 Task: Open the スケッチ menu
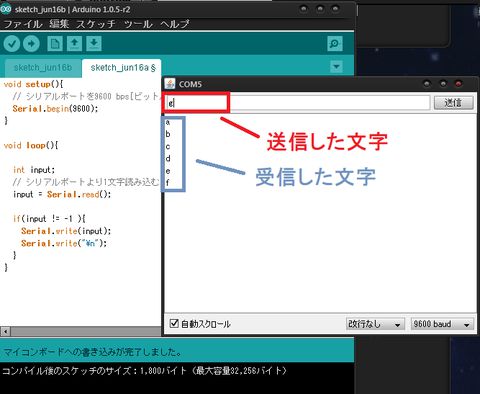(96, 24)
